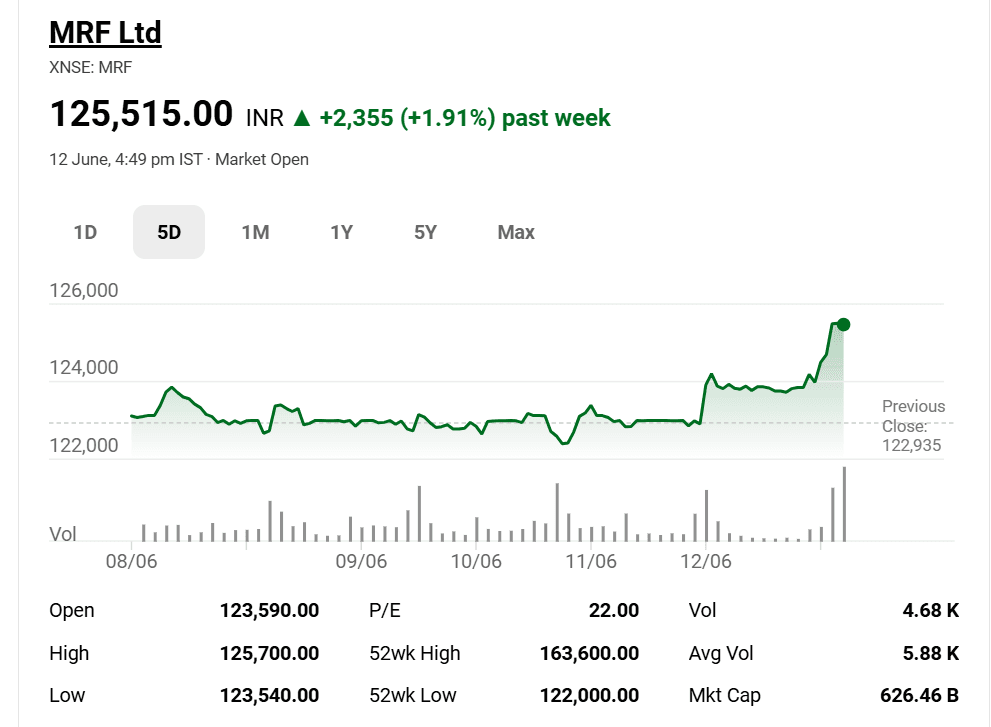Click the Avg Vol label
The height and width of the screenshot is (727, 991).
[720, 653]
